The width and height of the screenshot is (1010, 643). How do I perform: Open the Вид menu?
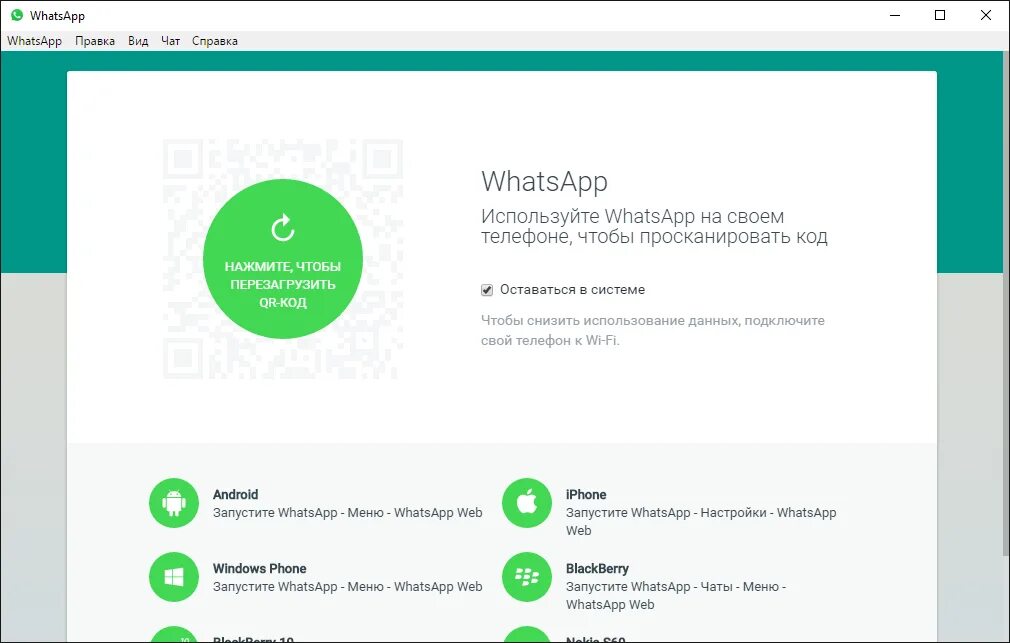[138, 41]
